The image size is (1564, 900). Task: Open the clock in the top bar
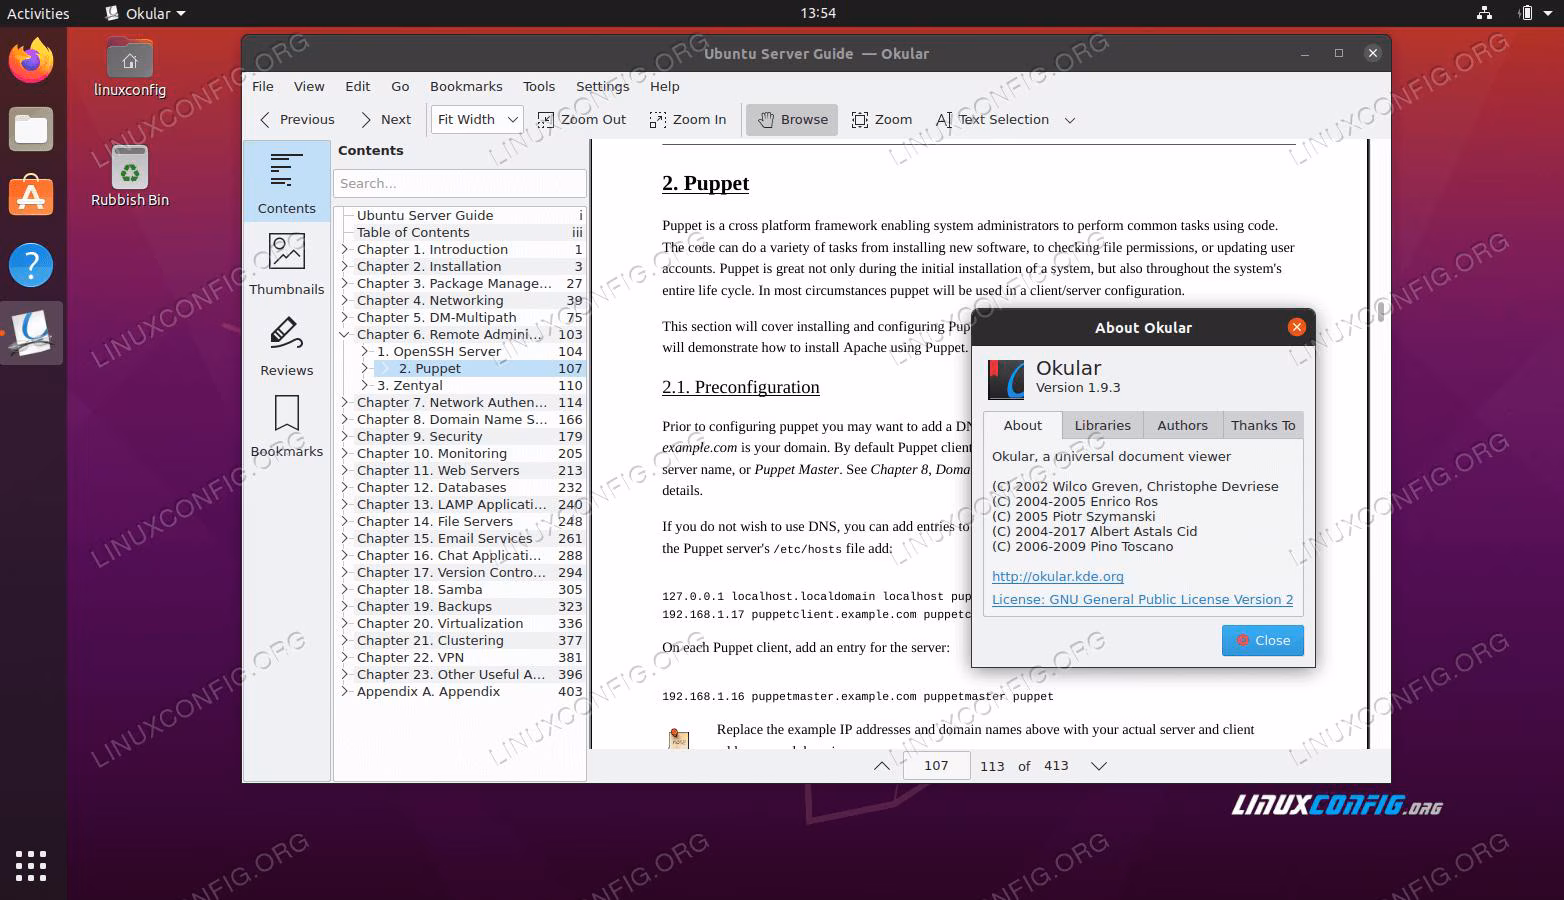click(818, 13)
